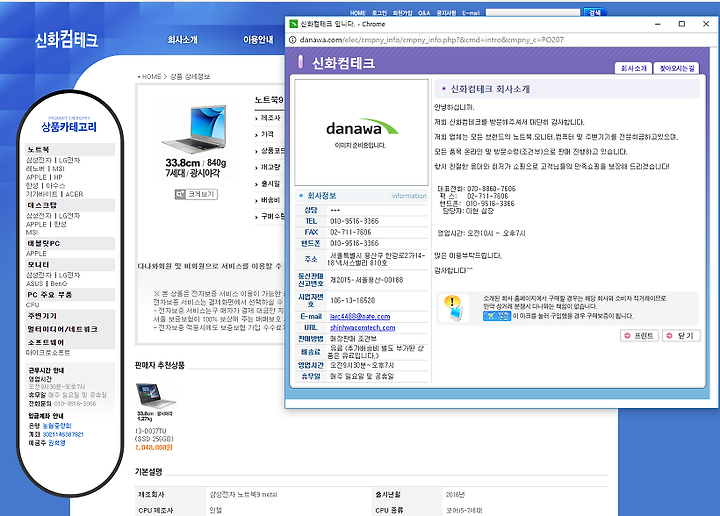Click the danawa logo image in the popup
This screenshot has height=516, width=720.
coord(362,129)
